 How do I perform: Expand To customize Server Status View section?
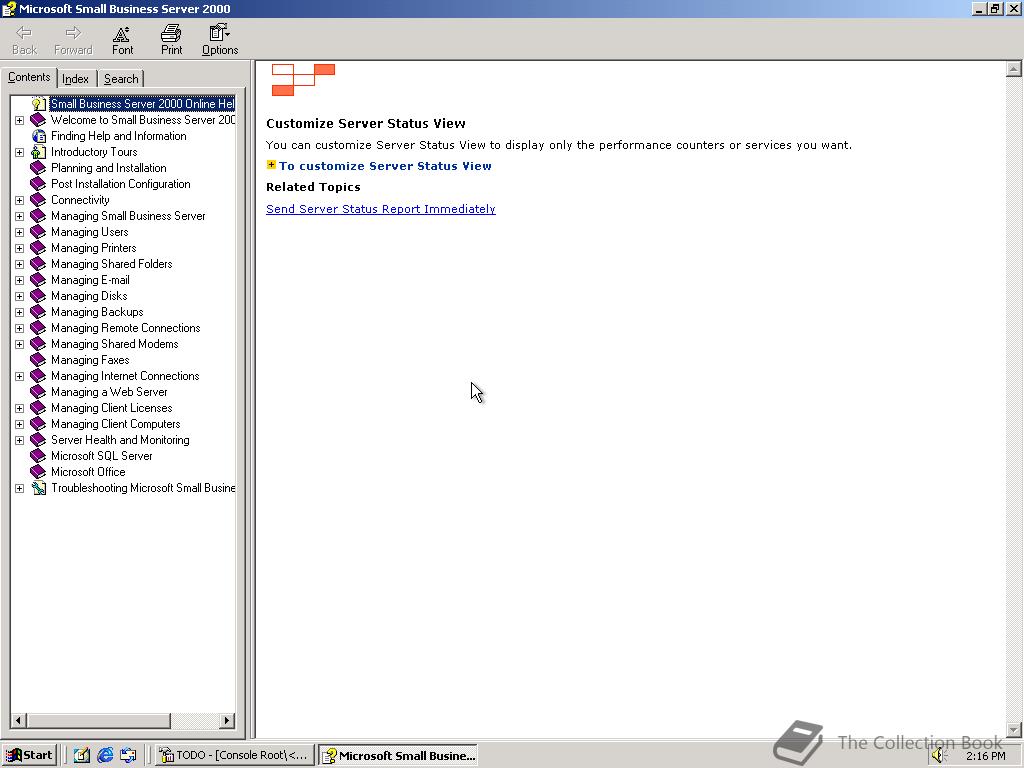pos(385,166)
